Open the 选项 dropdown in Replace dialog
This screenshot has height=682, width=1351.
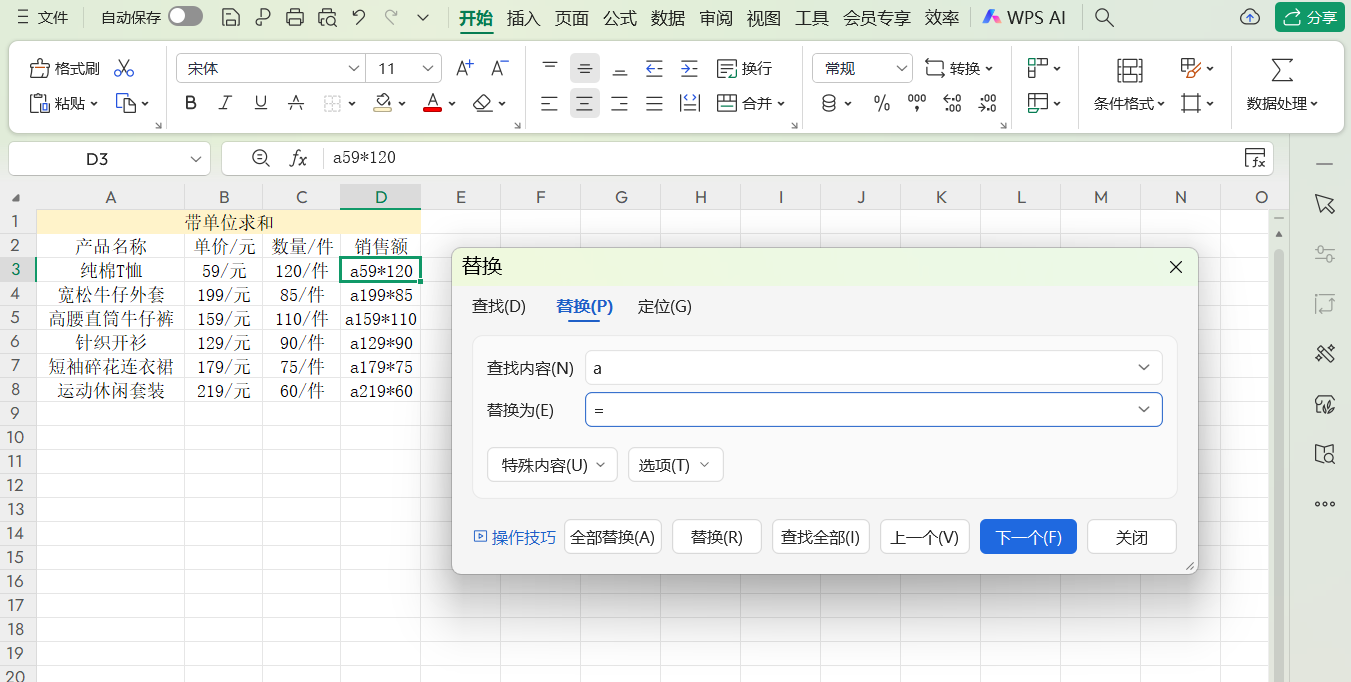(x=675, y=464)
